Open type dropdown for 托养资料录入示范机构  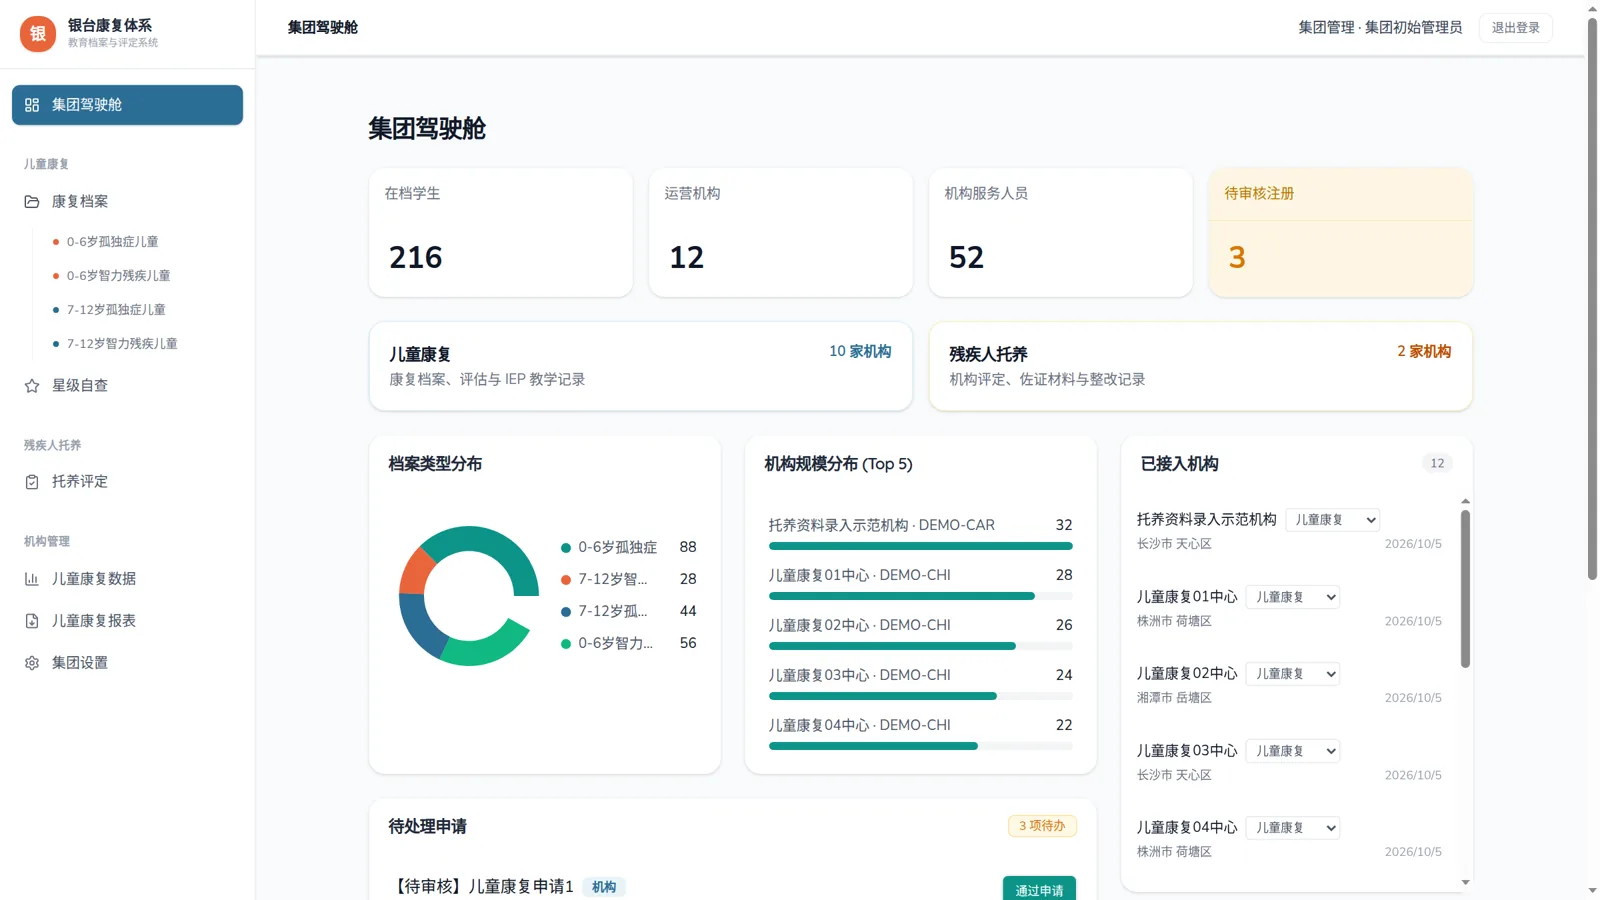(x=1333, y=520)
